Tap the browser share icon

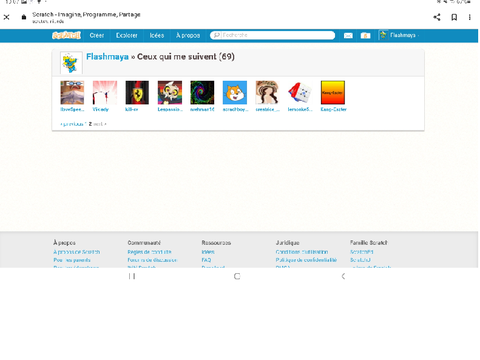[x=437, y=17]
